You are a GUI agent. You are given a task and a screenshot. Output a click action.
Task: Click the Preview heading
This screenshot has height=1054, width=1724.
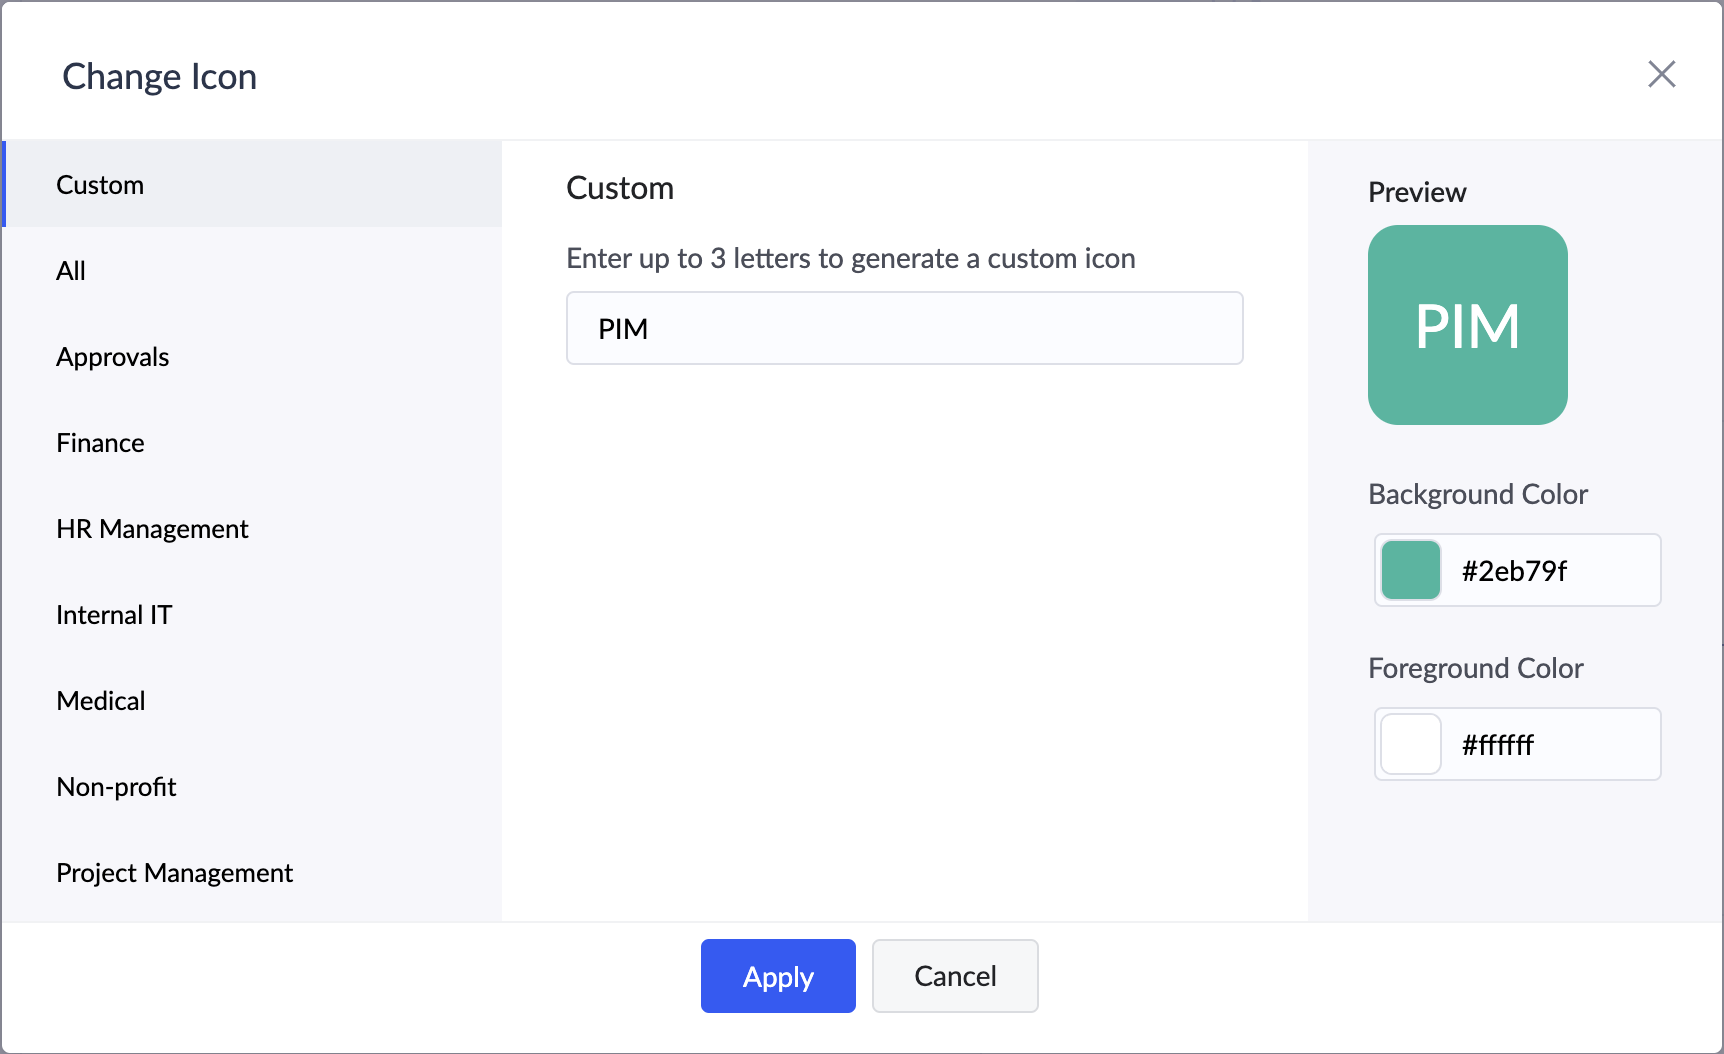coord(1416,192)
